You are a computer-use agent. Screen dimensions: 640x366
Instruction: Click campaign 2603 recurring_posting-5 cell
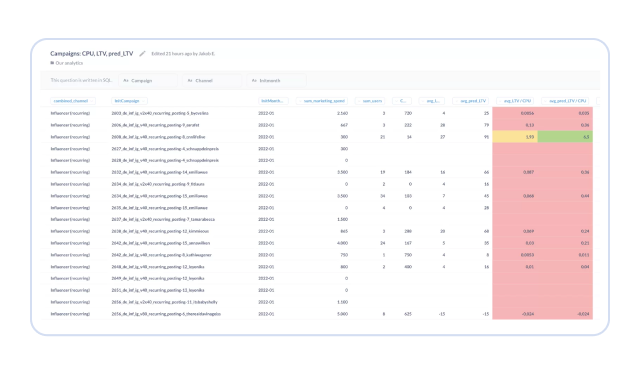click(x=160, y=113)
